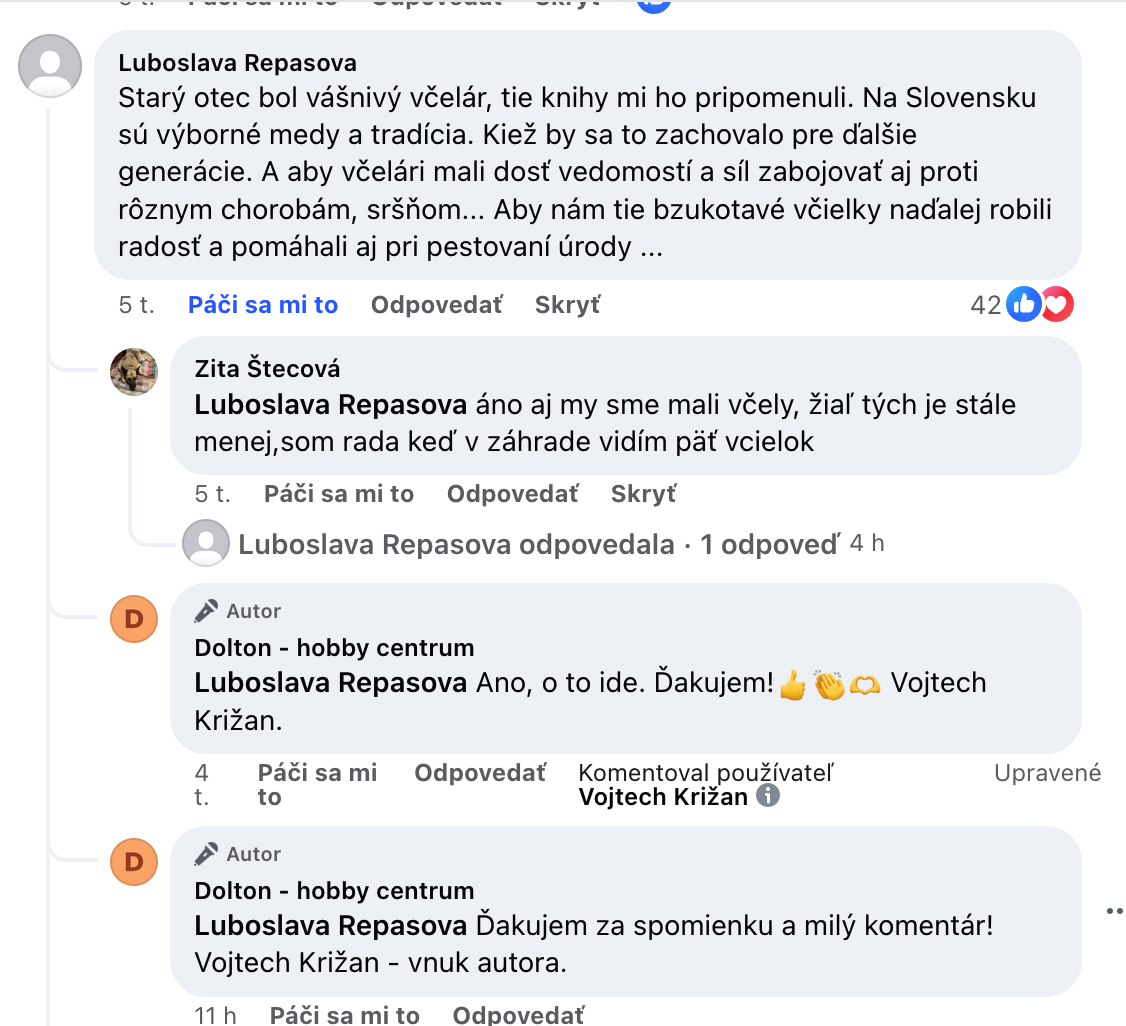
Task: Click small avatar beside Luboslava Repasova odpovedala
Action: pyautogui.click(x=206, y=543)
